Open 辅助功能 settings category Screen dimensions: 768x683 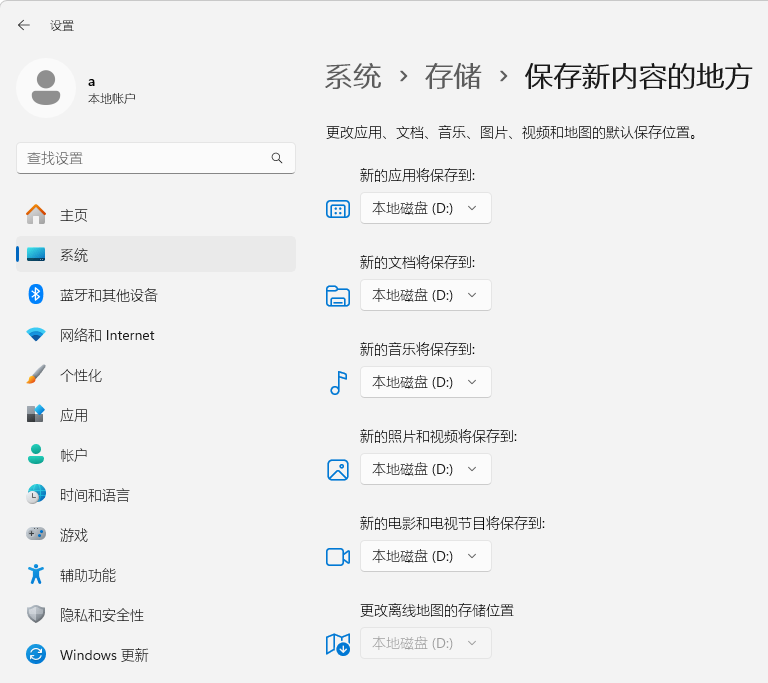[x=156, y=575]
